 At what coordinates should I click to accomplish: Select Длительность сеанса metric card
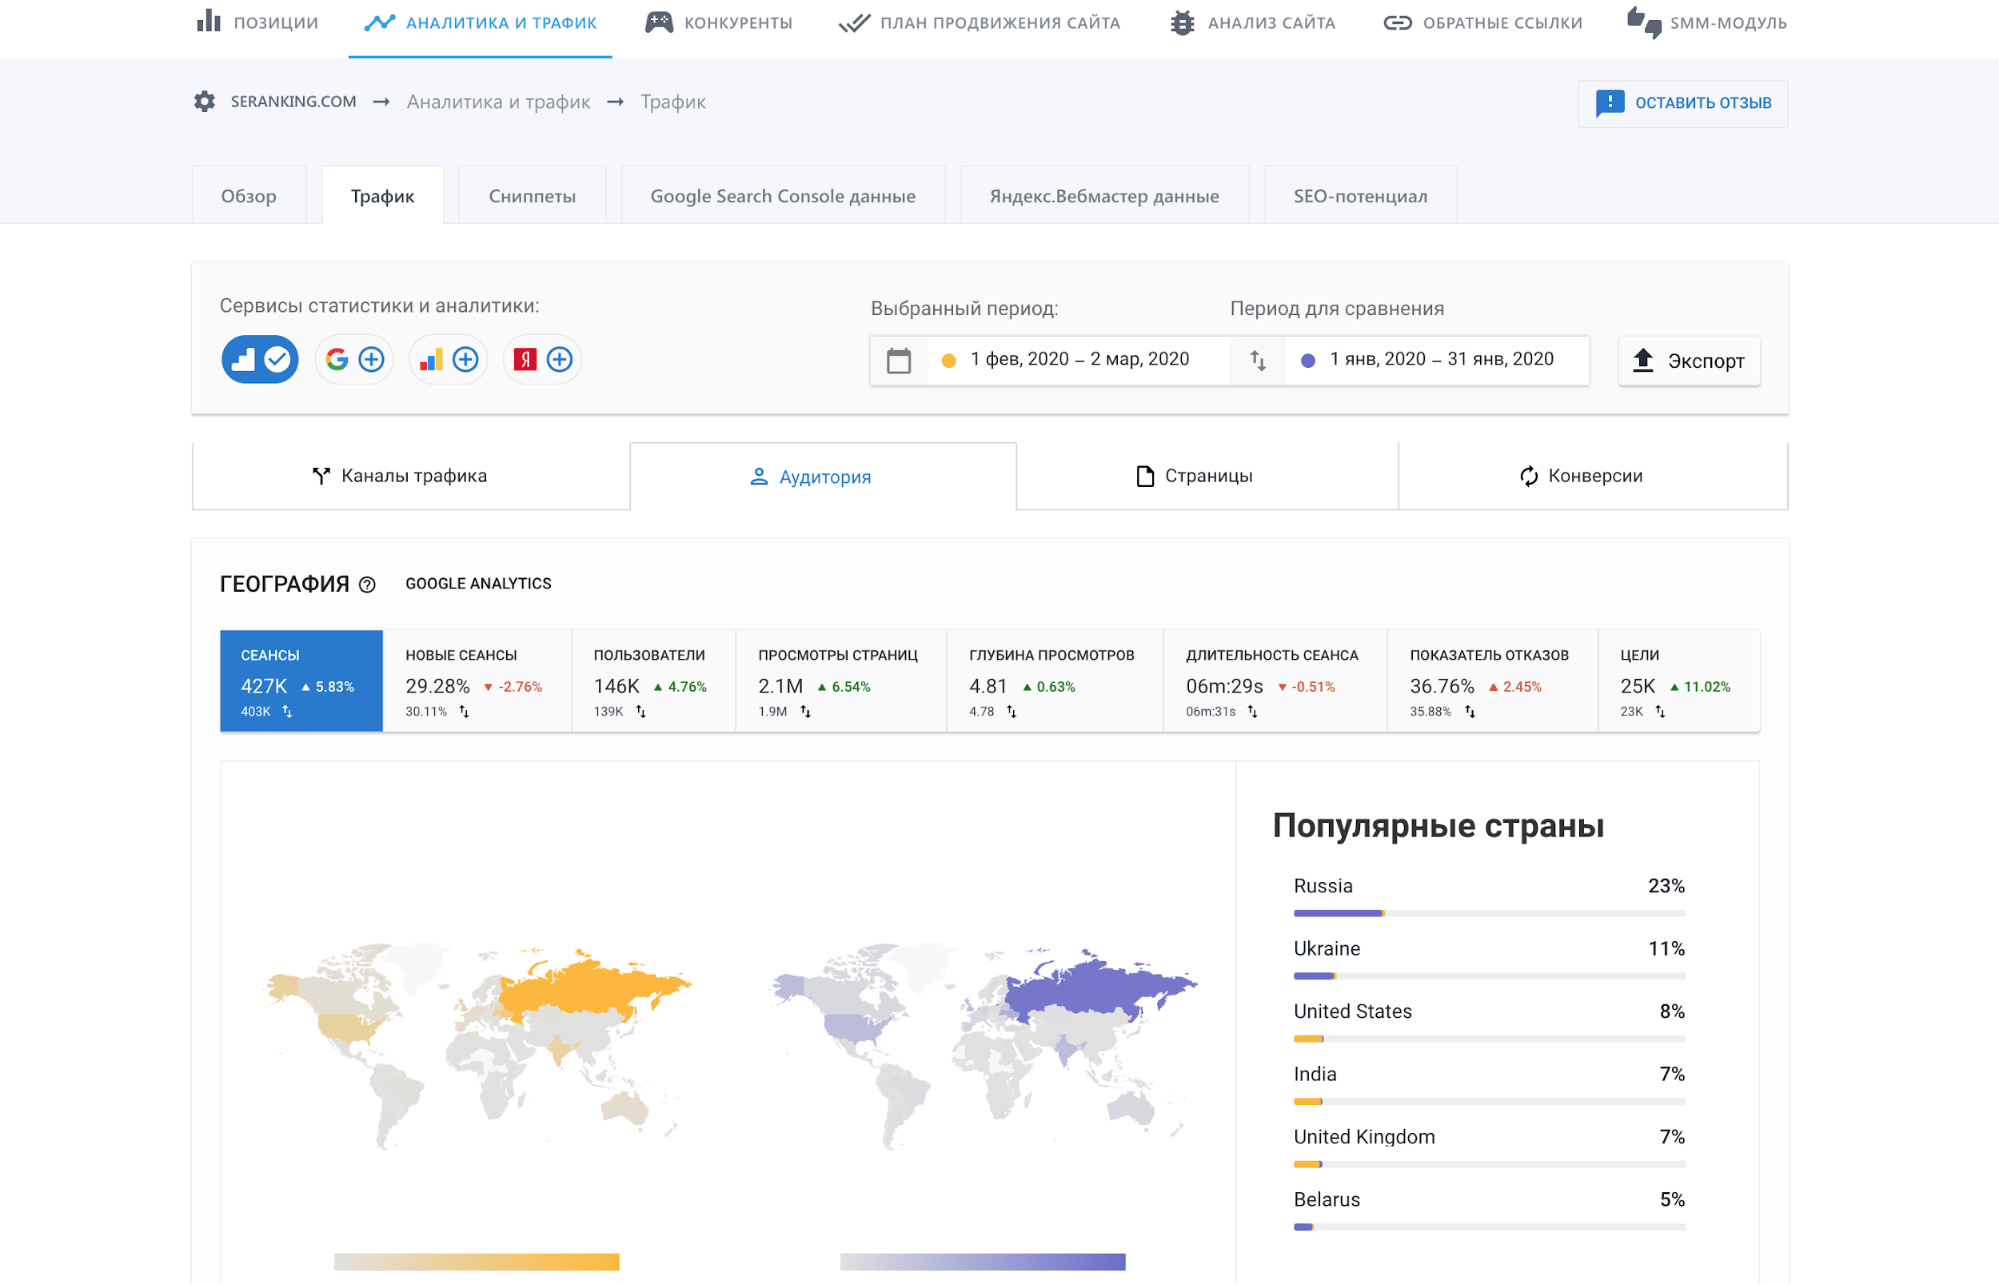tap(1275, 681)
